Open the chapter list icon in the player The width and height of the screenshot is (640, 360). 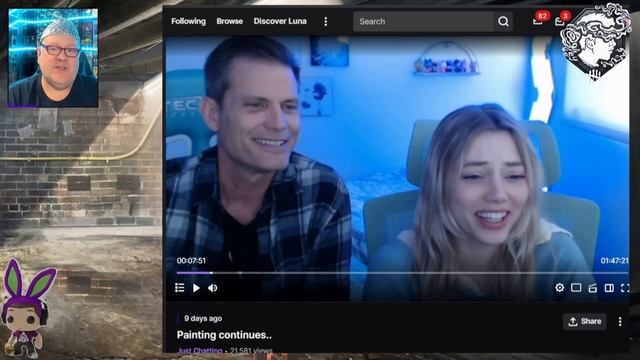[180, 288]
